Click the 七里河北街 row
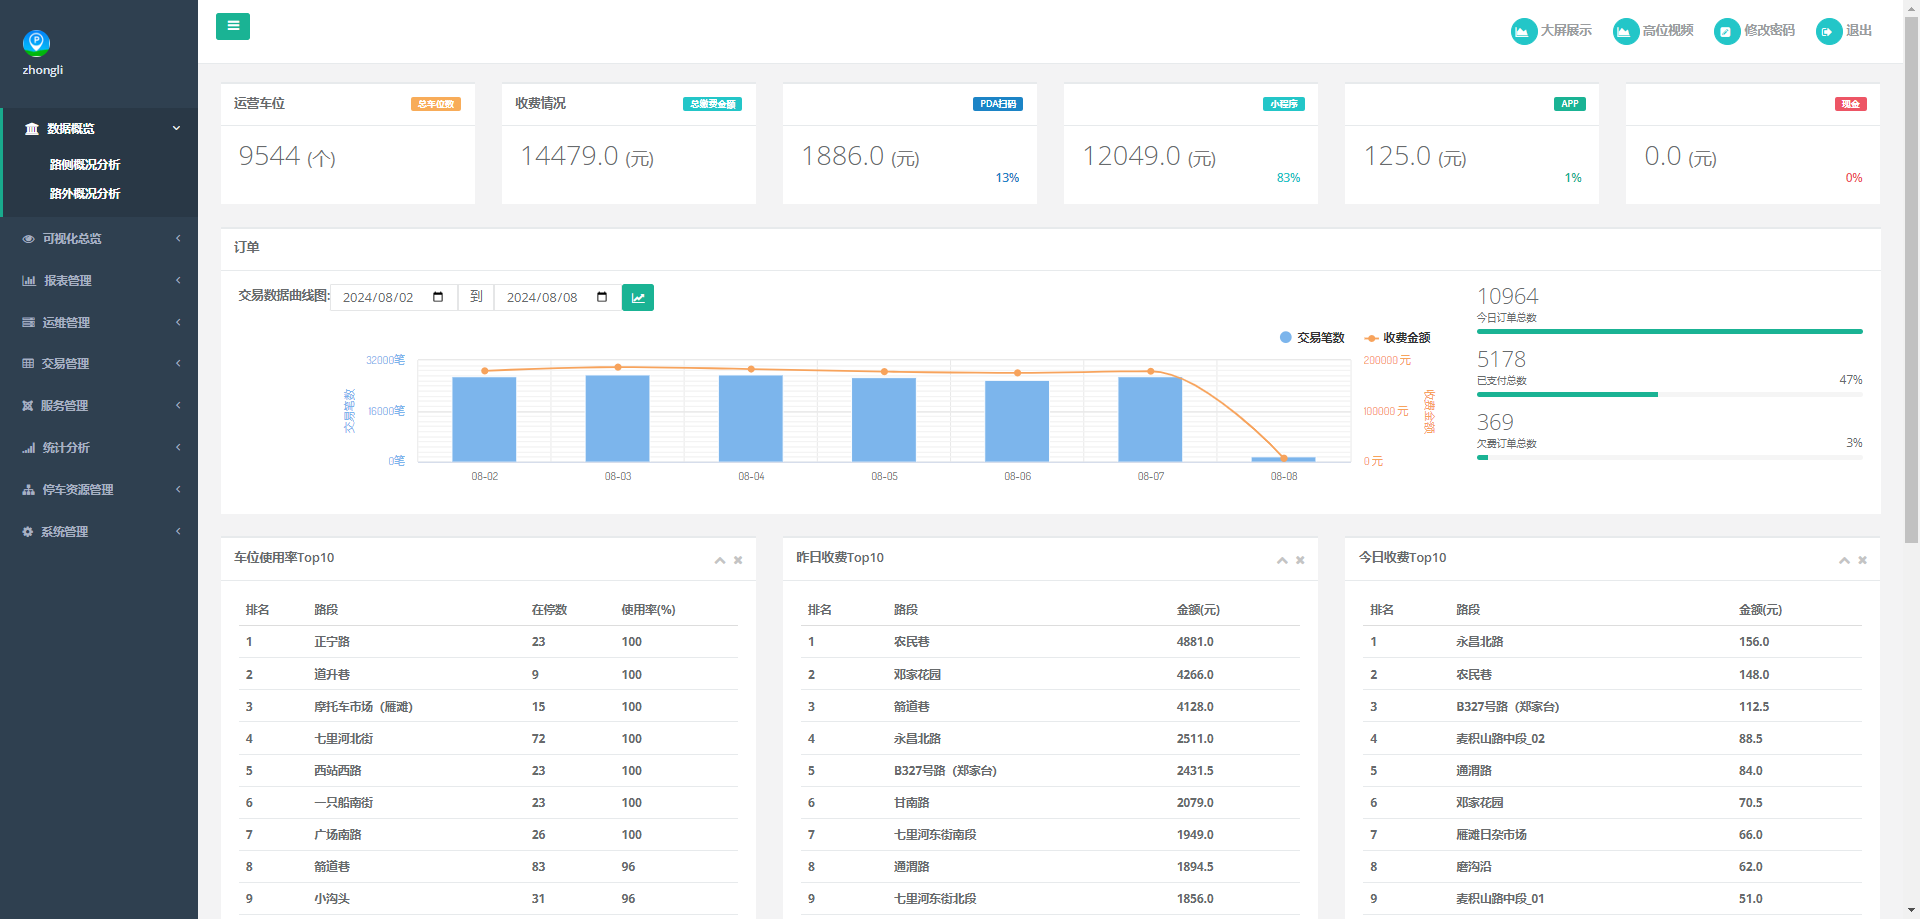The width and height of the screenshot is (1920, 919). click(488, 739)
